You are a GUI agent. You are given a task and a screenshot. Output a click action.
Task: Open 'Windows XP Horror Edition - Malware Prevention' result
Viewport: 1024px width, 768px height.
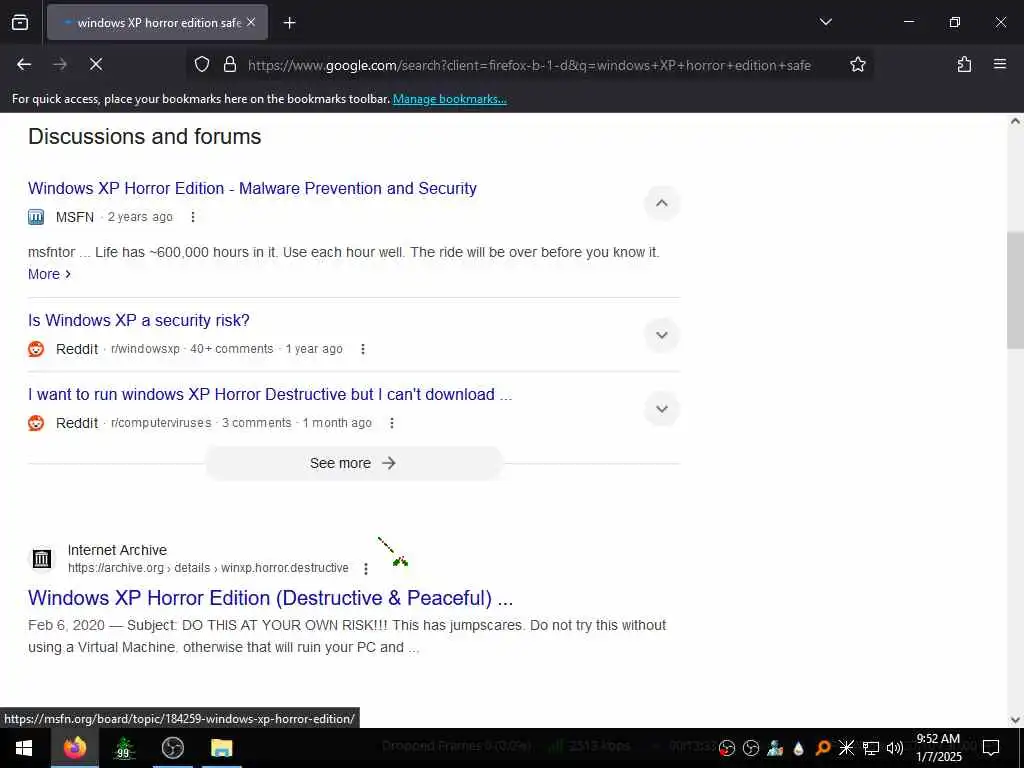pyautogui.click(x=252, y=188)
